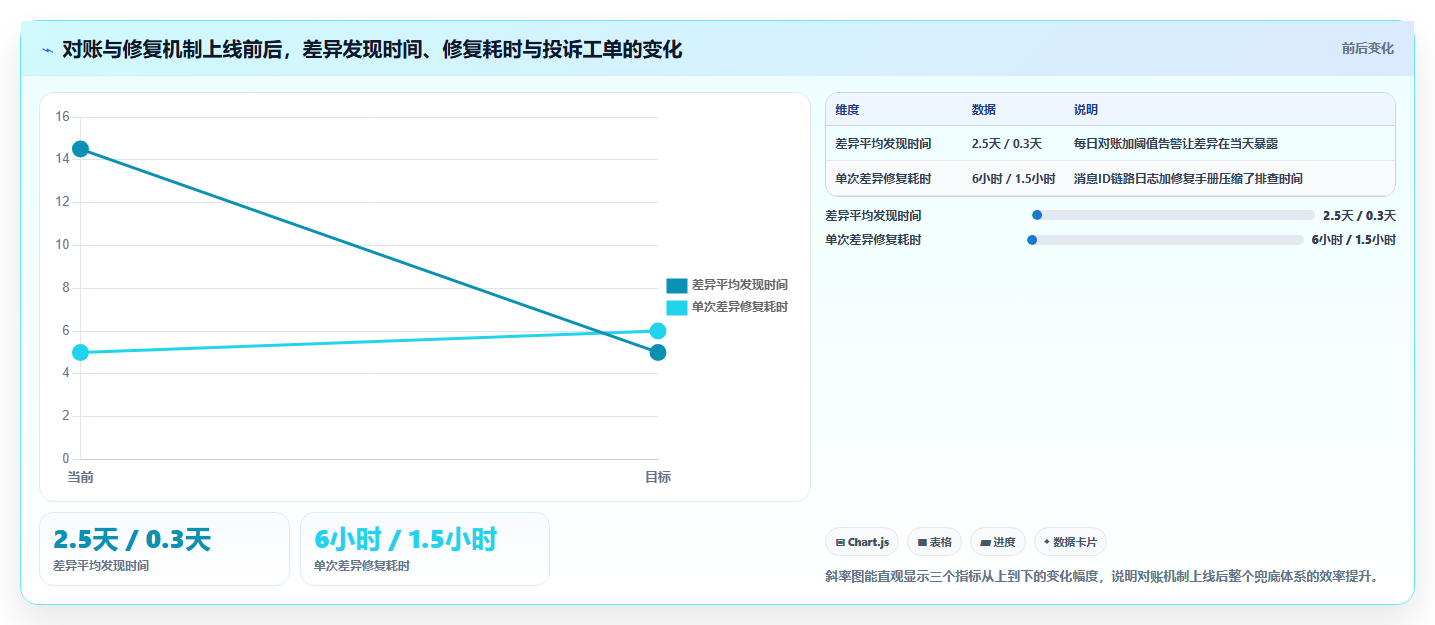Click the 单次差异修复耗时 progress label
The height and width of the screenshot is (625, 1435).
point(874,239)
